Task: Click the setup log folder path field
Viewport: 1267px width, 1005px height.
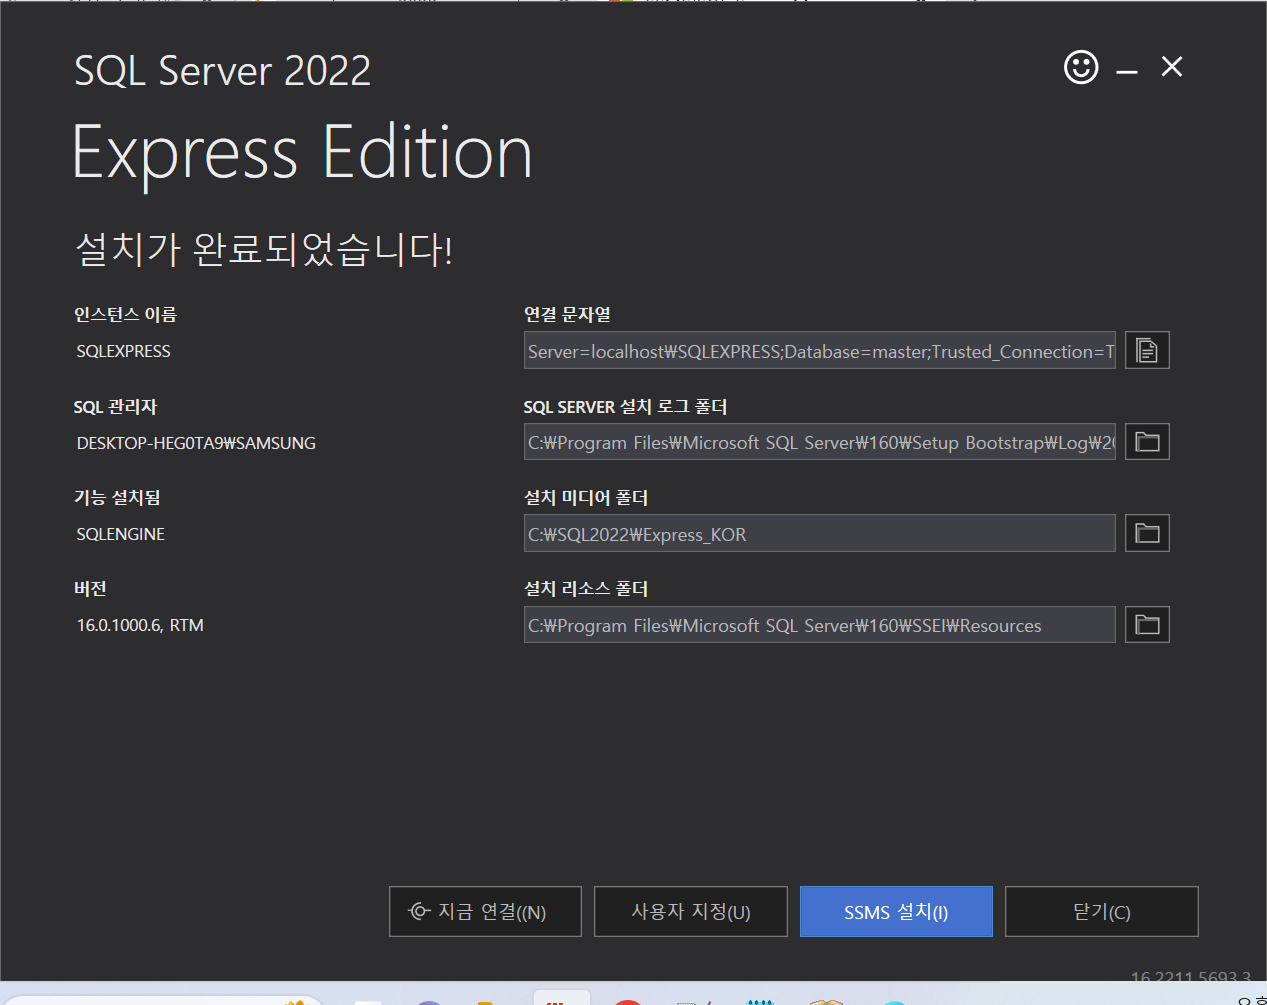Action: pyautogui.click(x=820, y=442)
